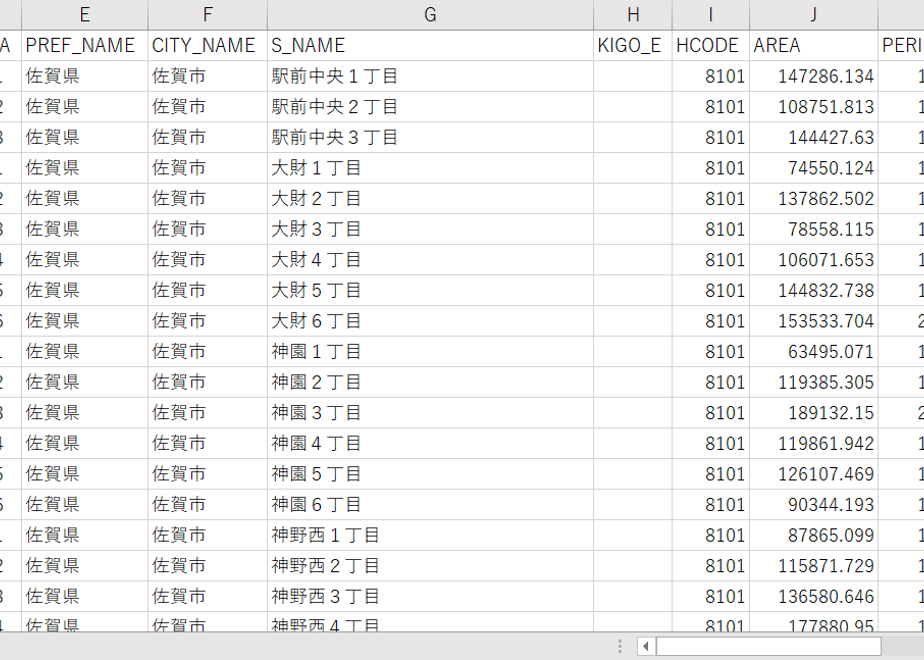Image resolution: width=924 pixels, height=660 pixels.
Task: Click AREA value 106071.653
Action: tap(814, 260)
